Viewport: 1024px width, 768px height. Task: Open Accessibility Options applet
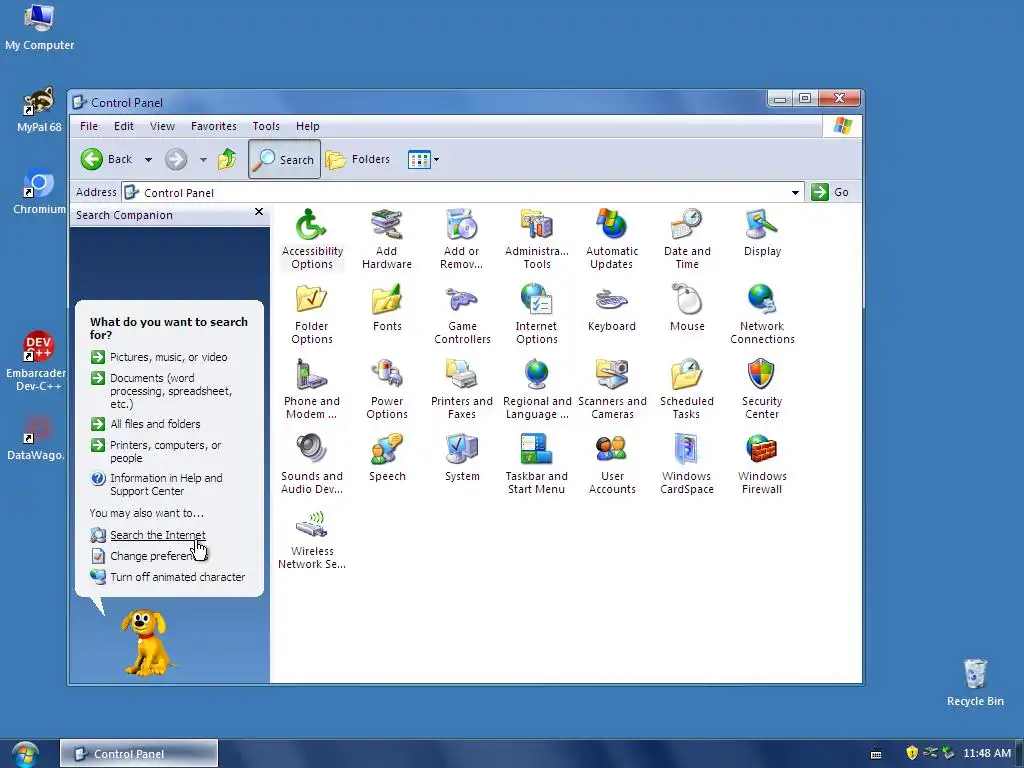[x=312, y=238]
